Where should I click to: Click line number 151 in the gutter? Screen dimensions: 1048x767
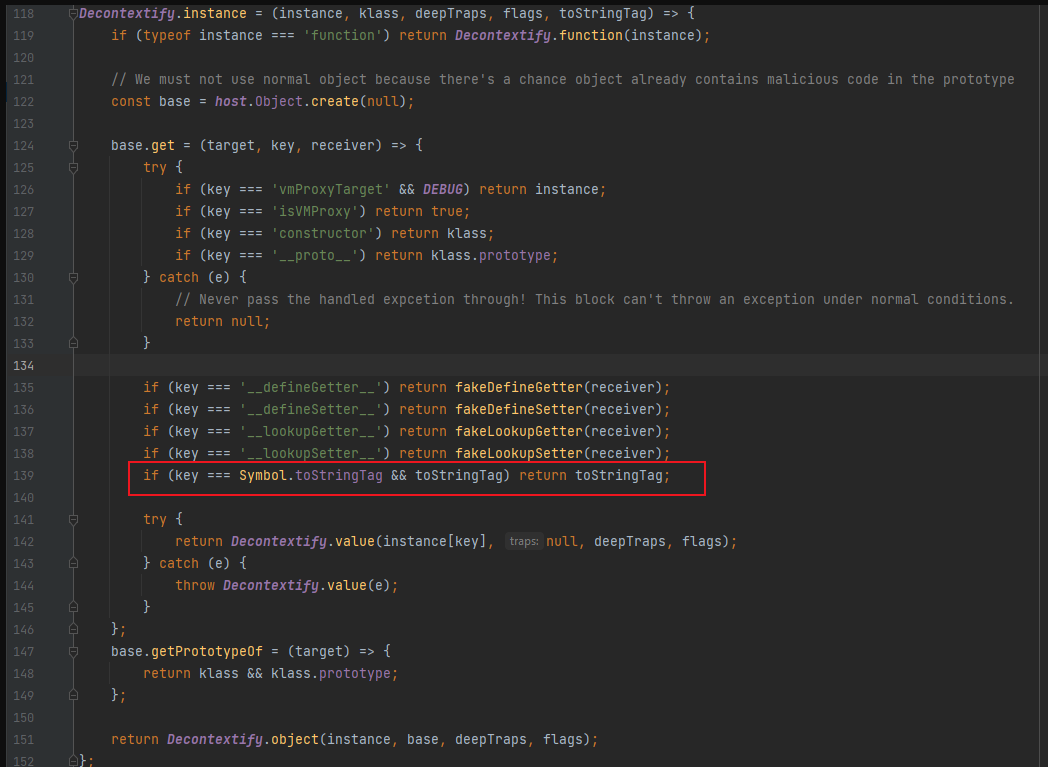23,740
